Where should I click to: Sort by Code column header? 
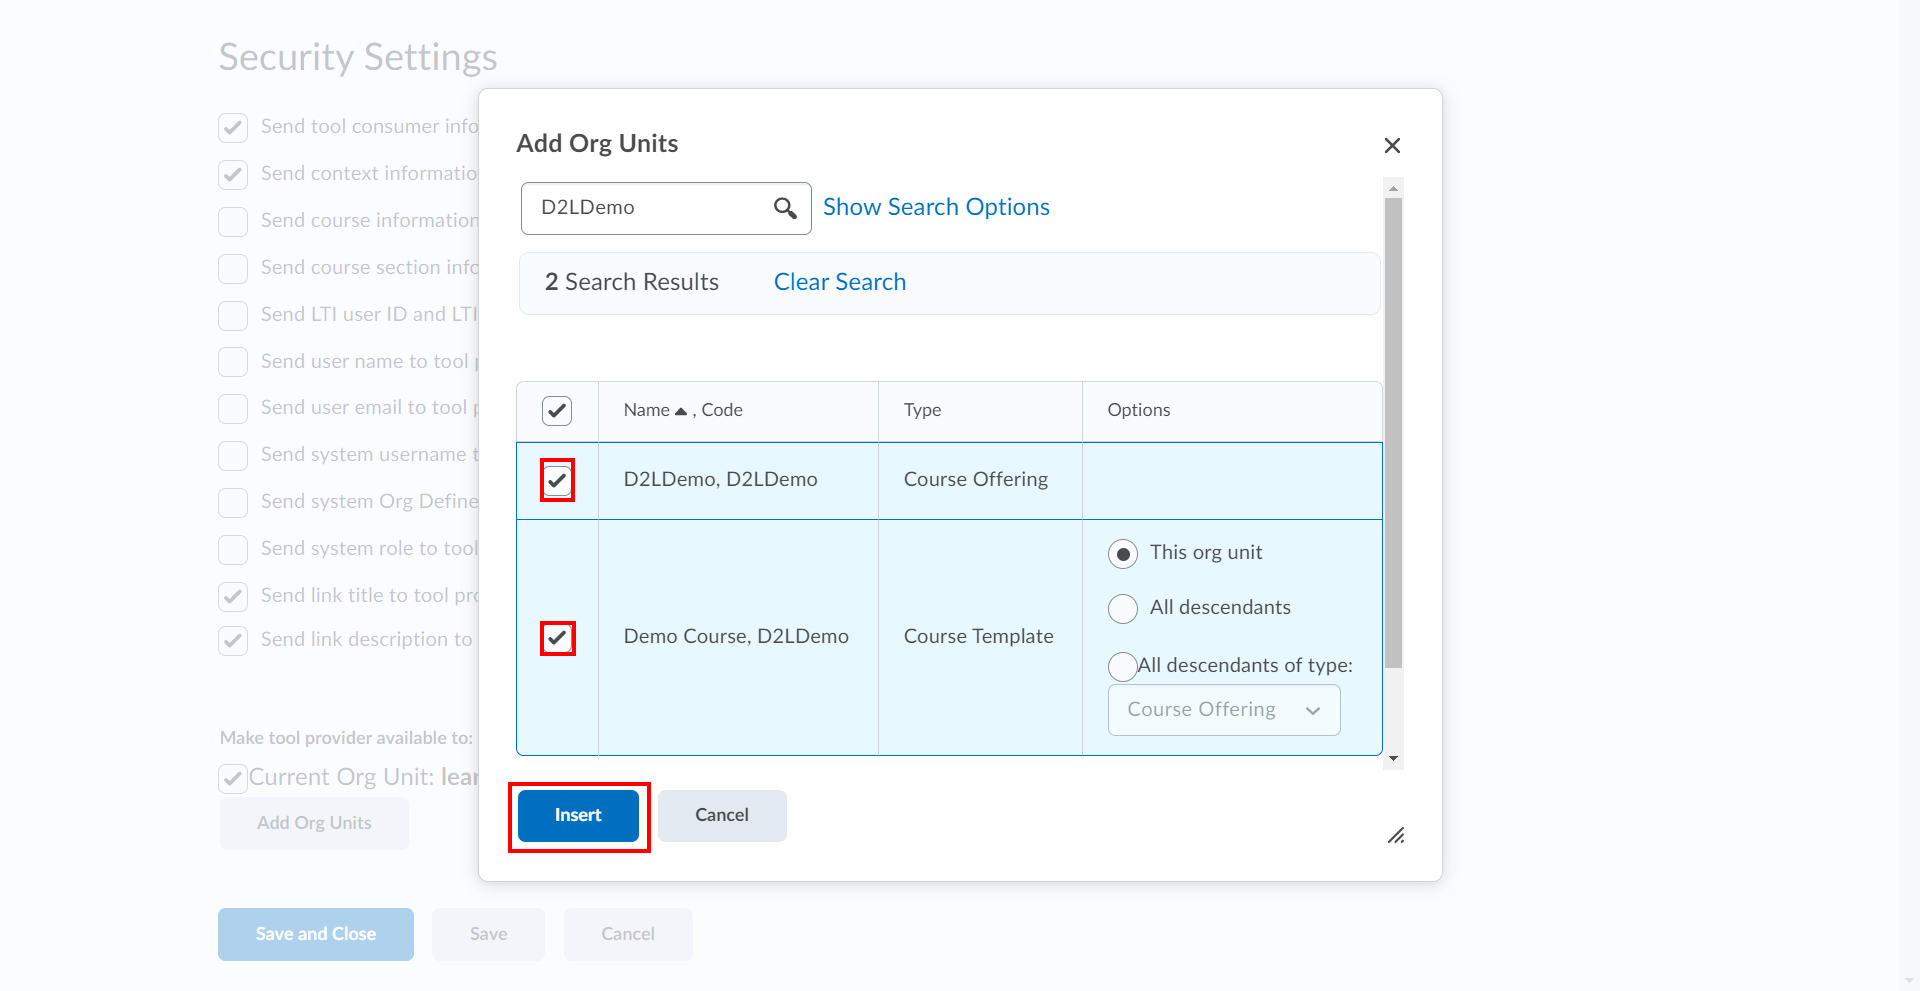[x=722, y=410]
